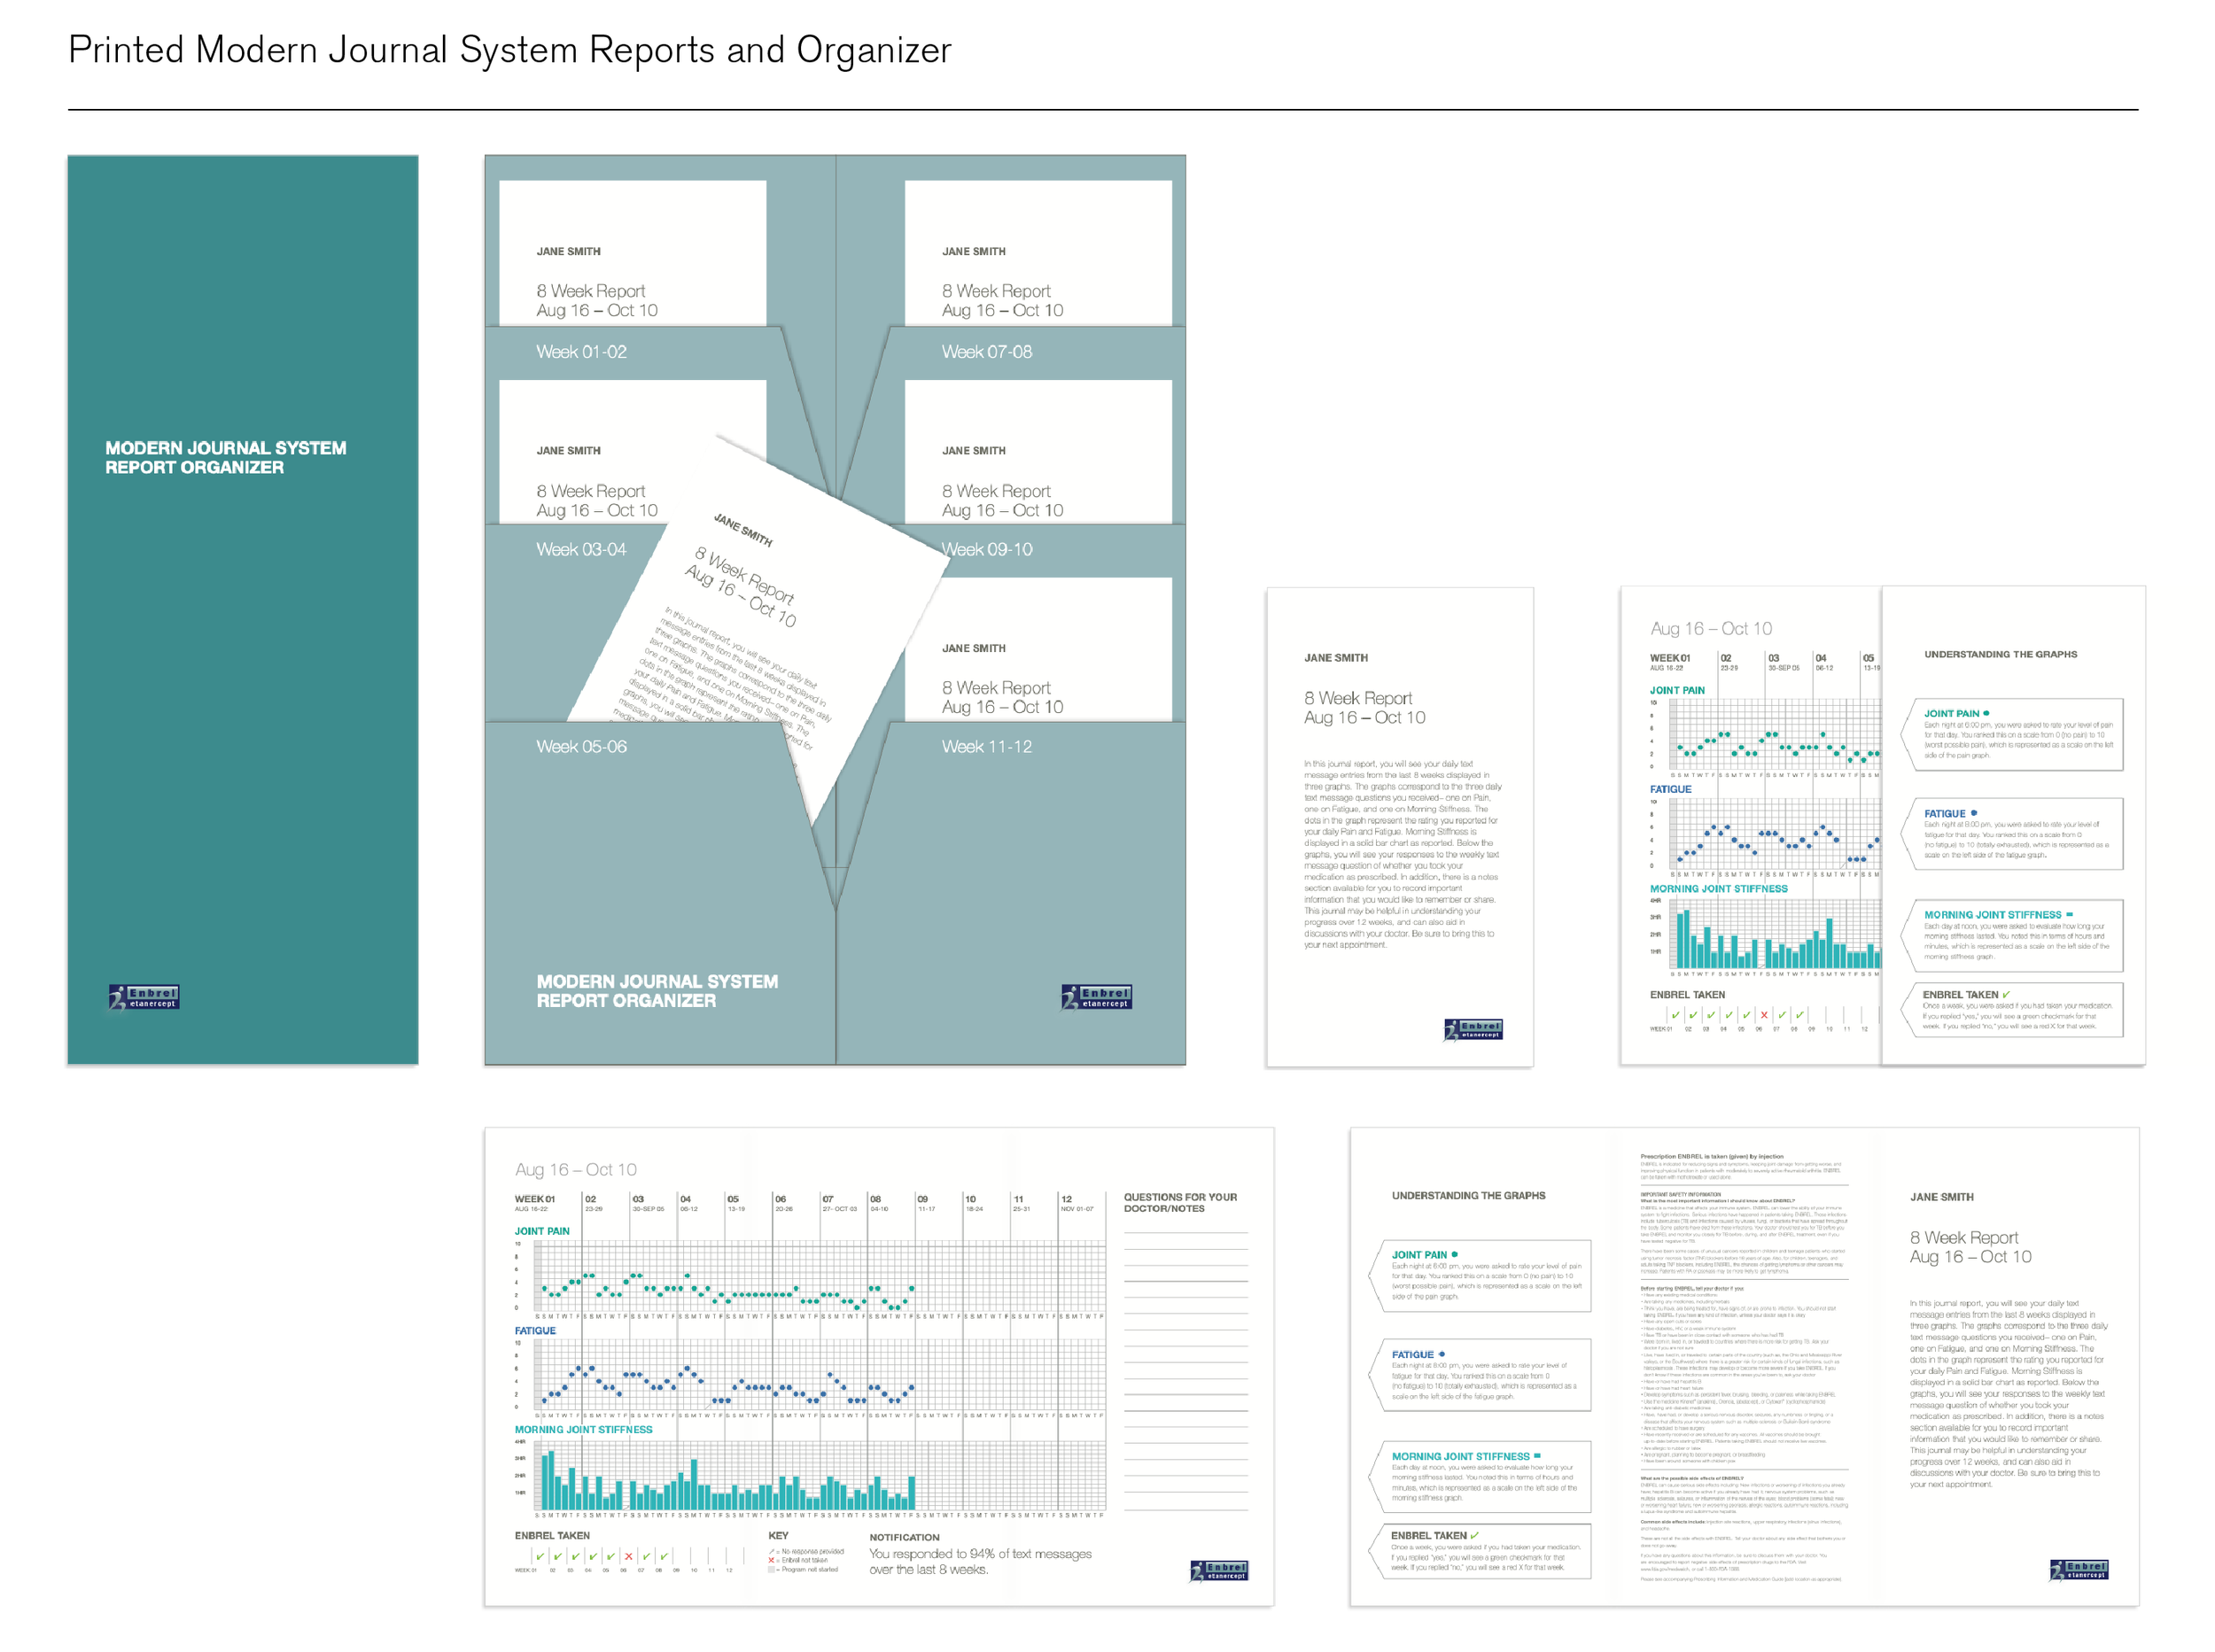Image resolution: width=2215 pixels, height=1652 pixels.
Task: Click the 'UNDERSTANDING THE GRAPHS' heading on the two-page spread beside the cover page
Action: coord(1999,654)
